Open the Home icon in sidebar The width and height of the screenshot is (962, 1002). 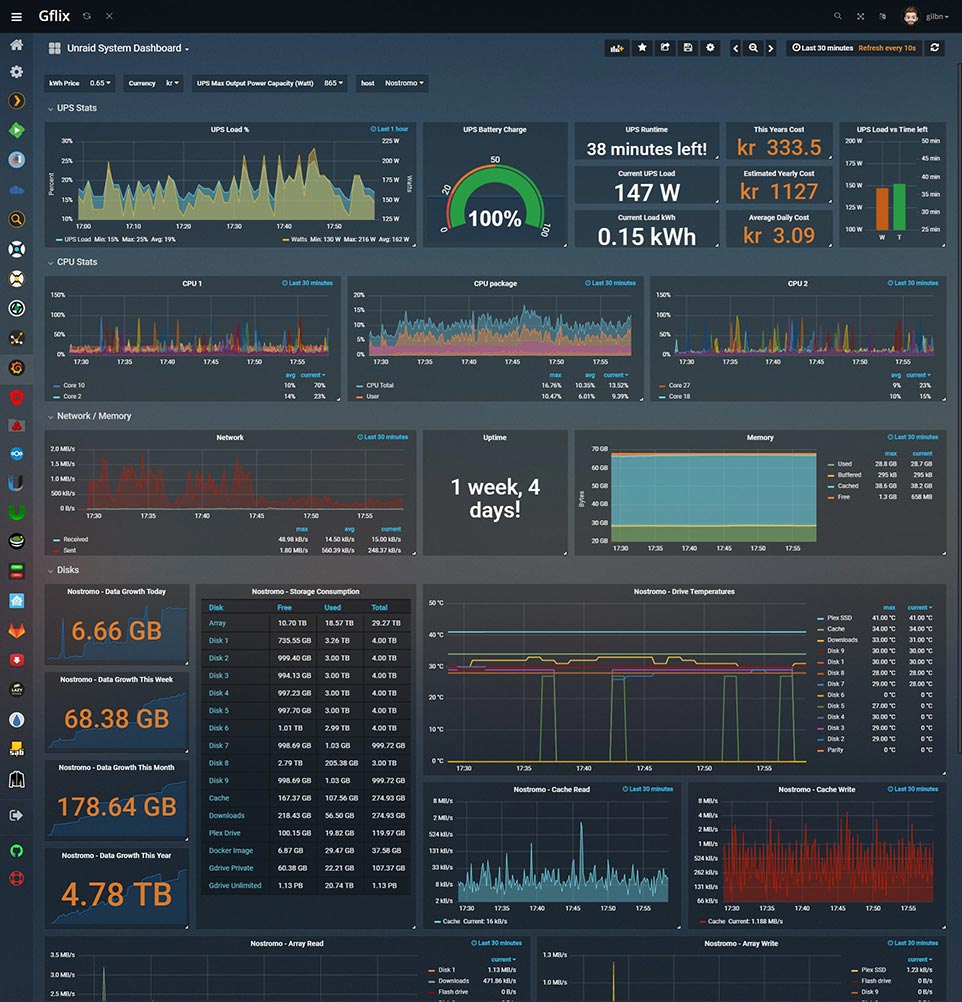(x=16, y=45)
